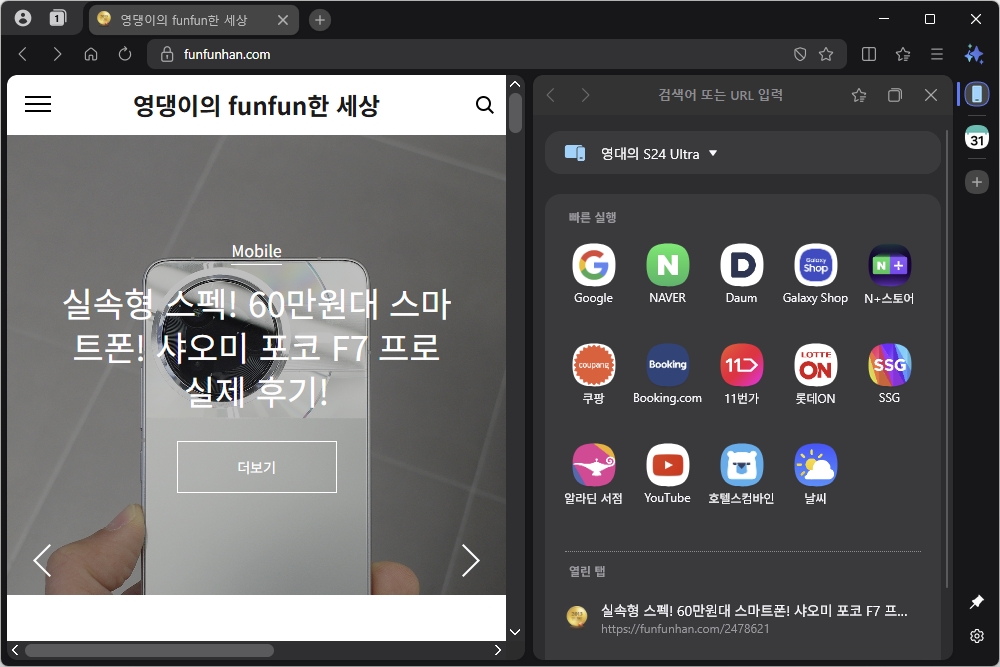Select the mobile device sidebar icon

coord(976,94)
